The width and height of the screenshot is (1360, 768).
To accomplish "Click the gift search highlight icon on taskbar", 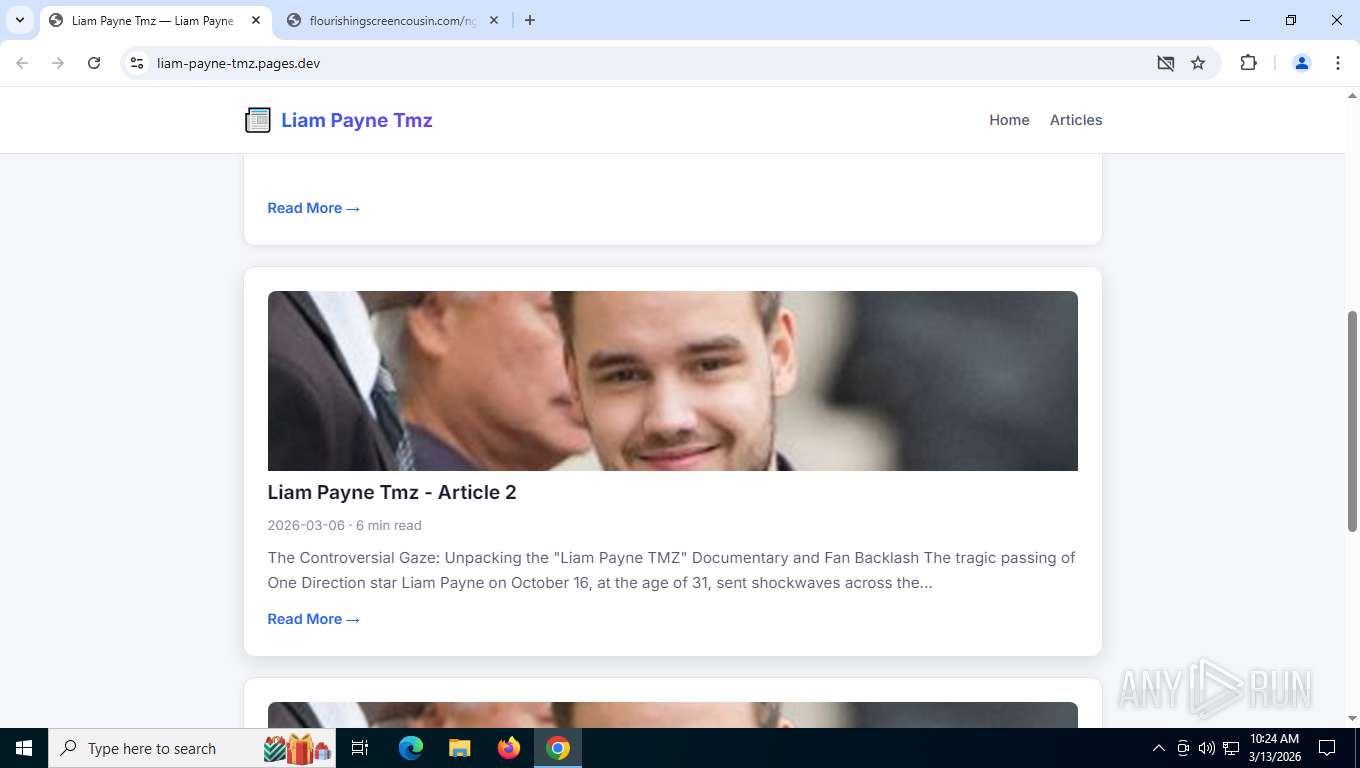I will [x=298, y=748].
